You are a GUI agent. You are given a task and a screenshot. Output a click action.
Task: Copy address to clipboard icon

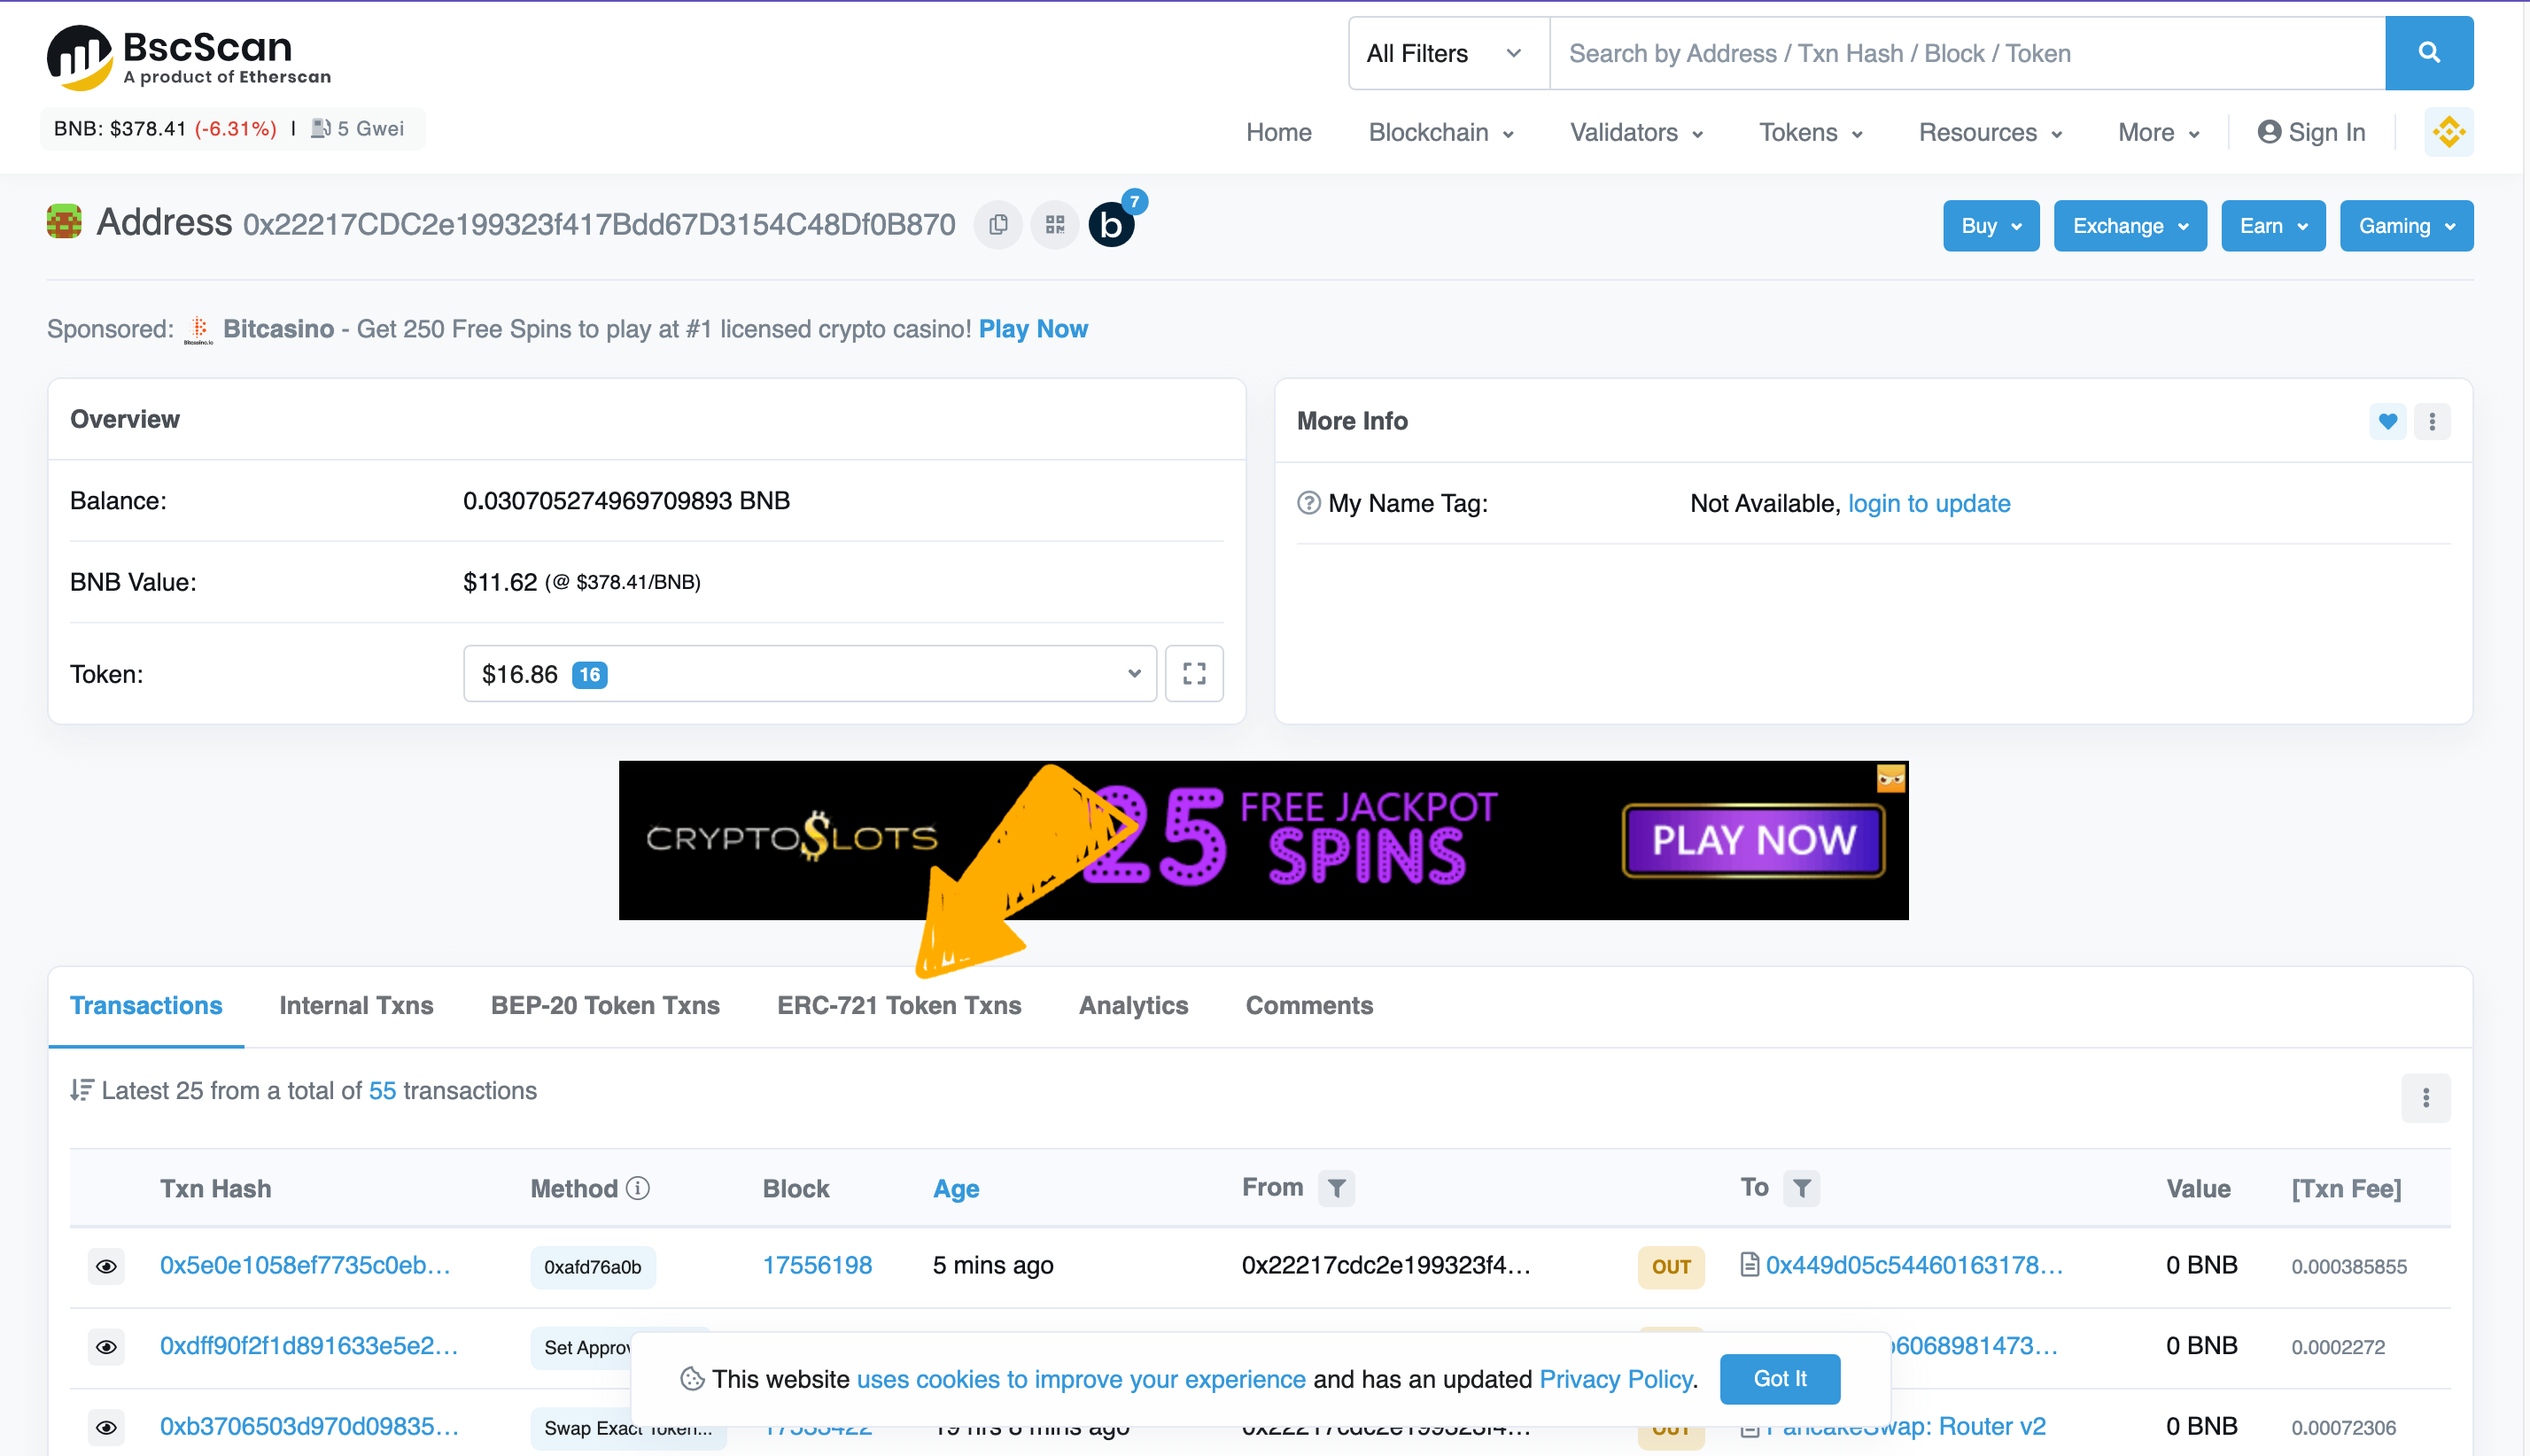(x=997, y=225)
